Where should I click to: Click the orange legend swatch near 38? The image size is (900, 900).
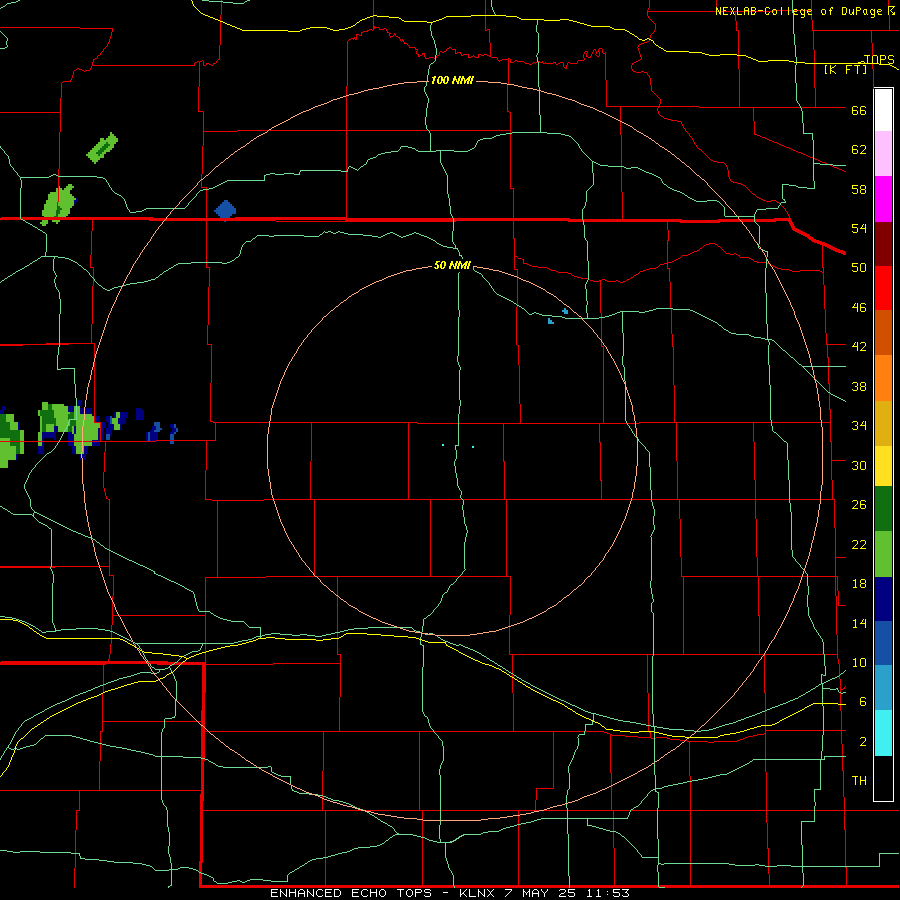[883, 378]
